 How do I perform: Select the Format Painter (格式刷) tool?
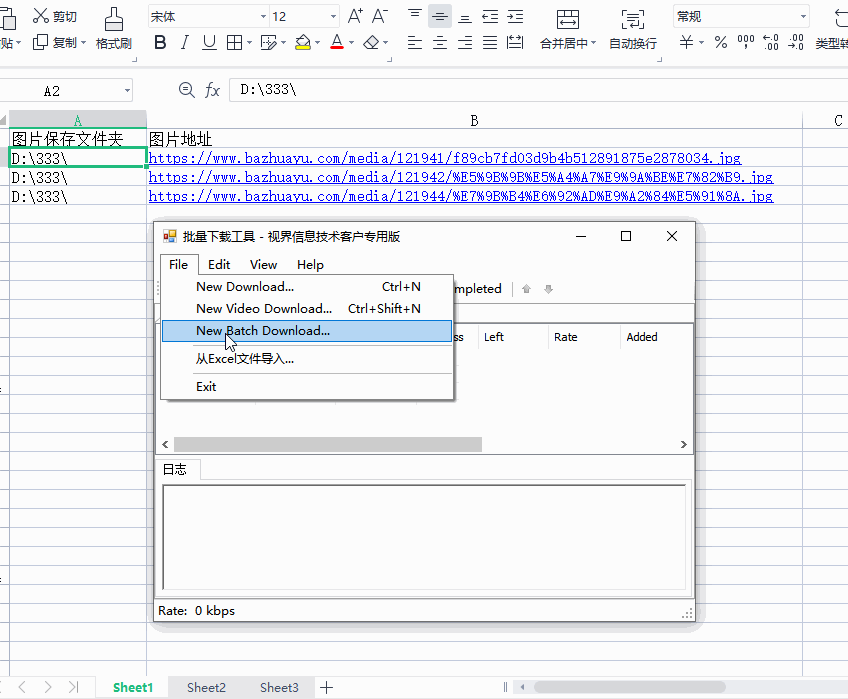pyautogui.click(x=114, y=29)
